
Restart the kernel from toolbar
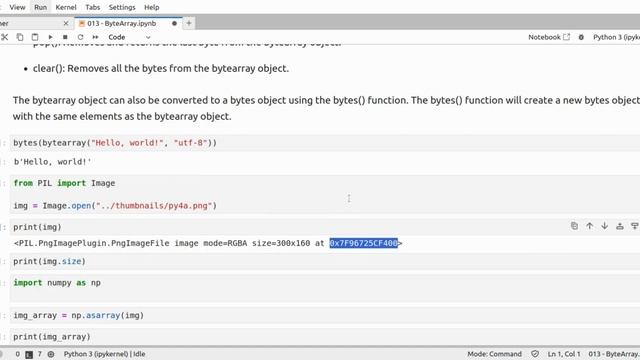point(80,37)
